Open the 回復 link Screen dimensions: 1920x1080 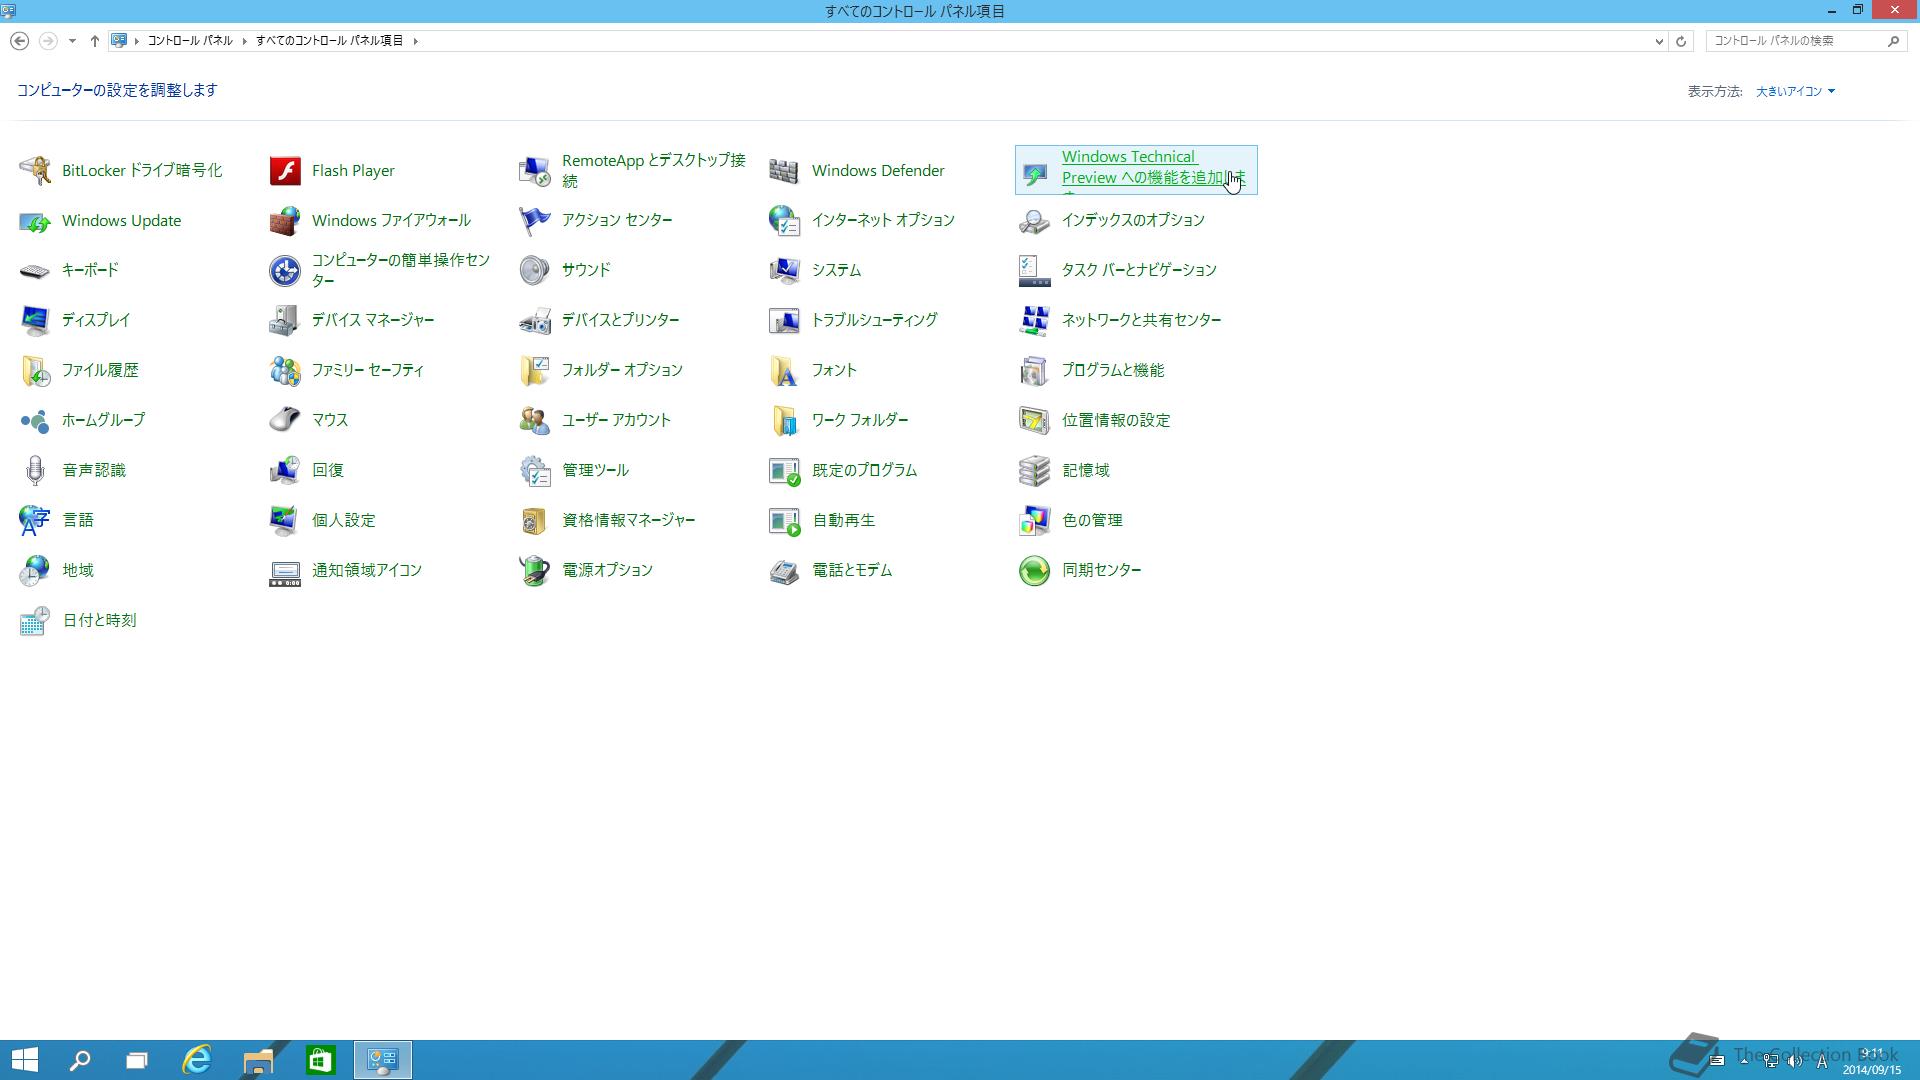pyautogui.click(x=328, y=470)
